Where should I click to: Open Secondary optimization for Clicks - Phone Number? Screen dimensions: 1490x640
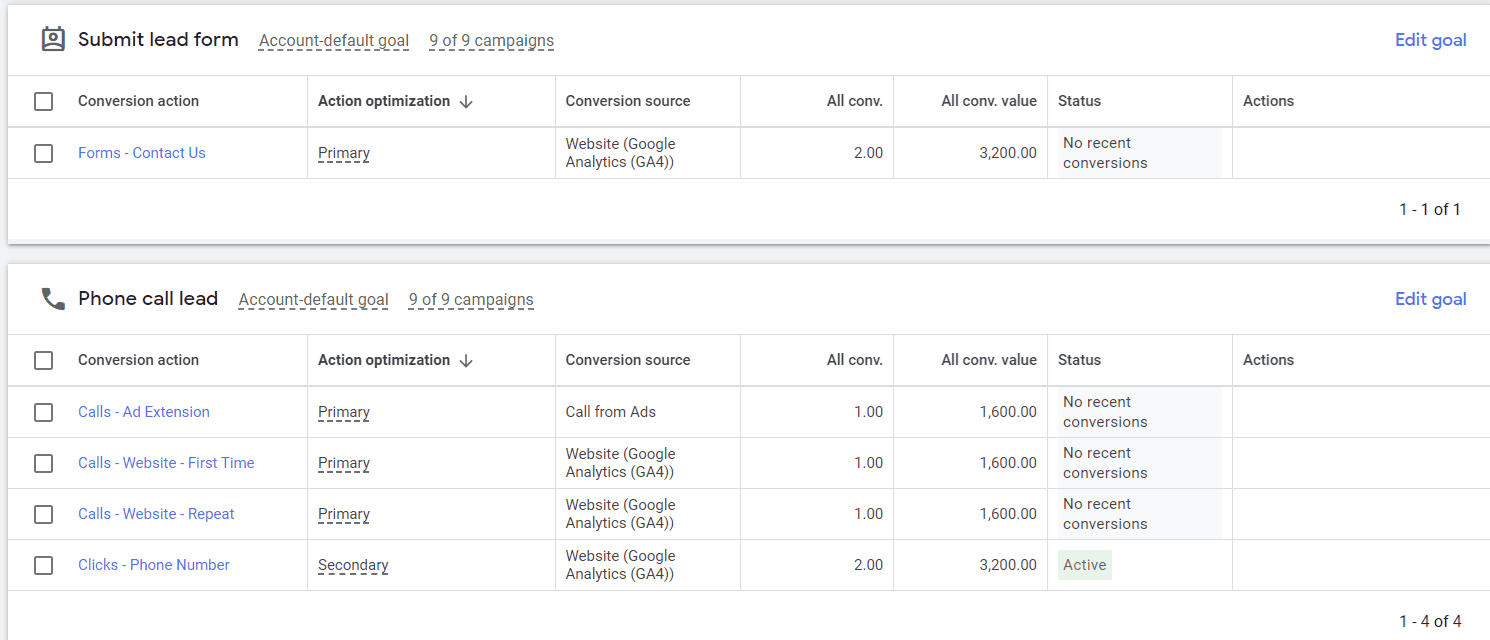click(353, 565)
